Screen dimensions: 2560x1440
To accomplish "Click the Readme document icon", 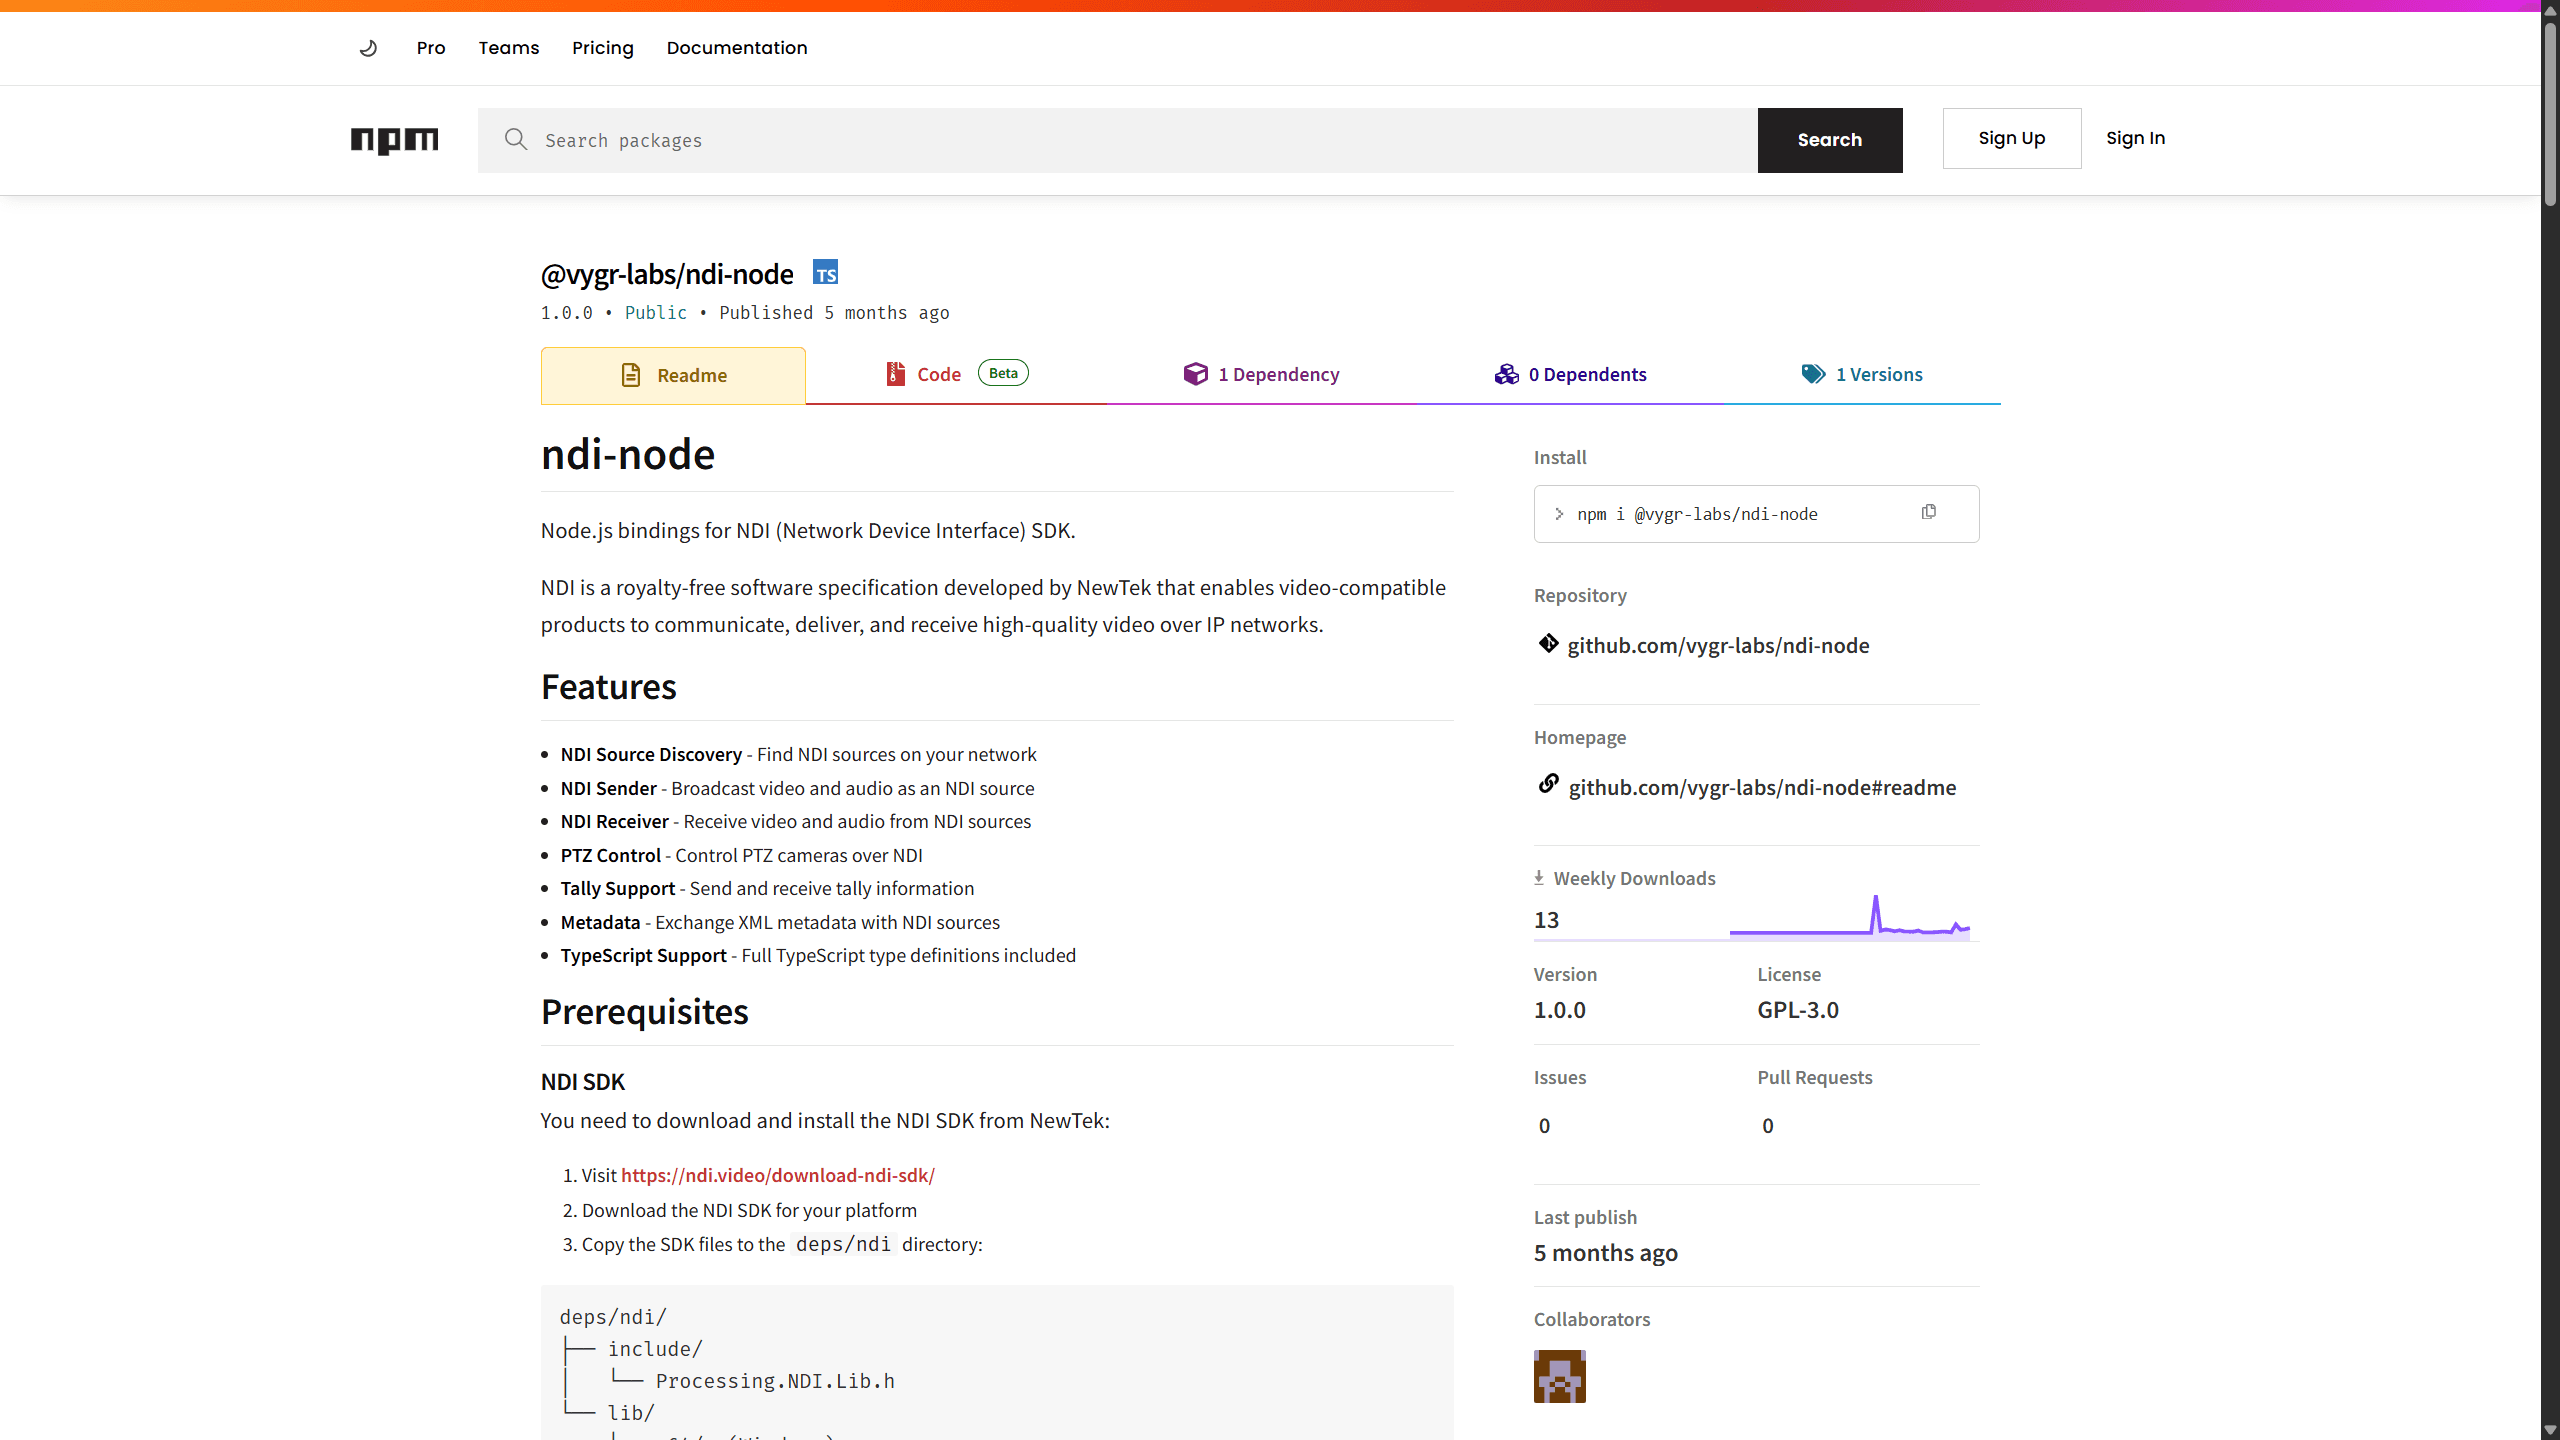I will click(x=630, y=375).
